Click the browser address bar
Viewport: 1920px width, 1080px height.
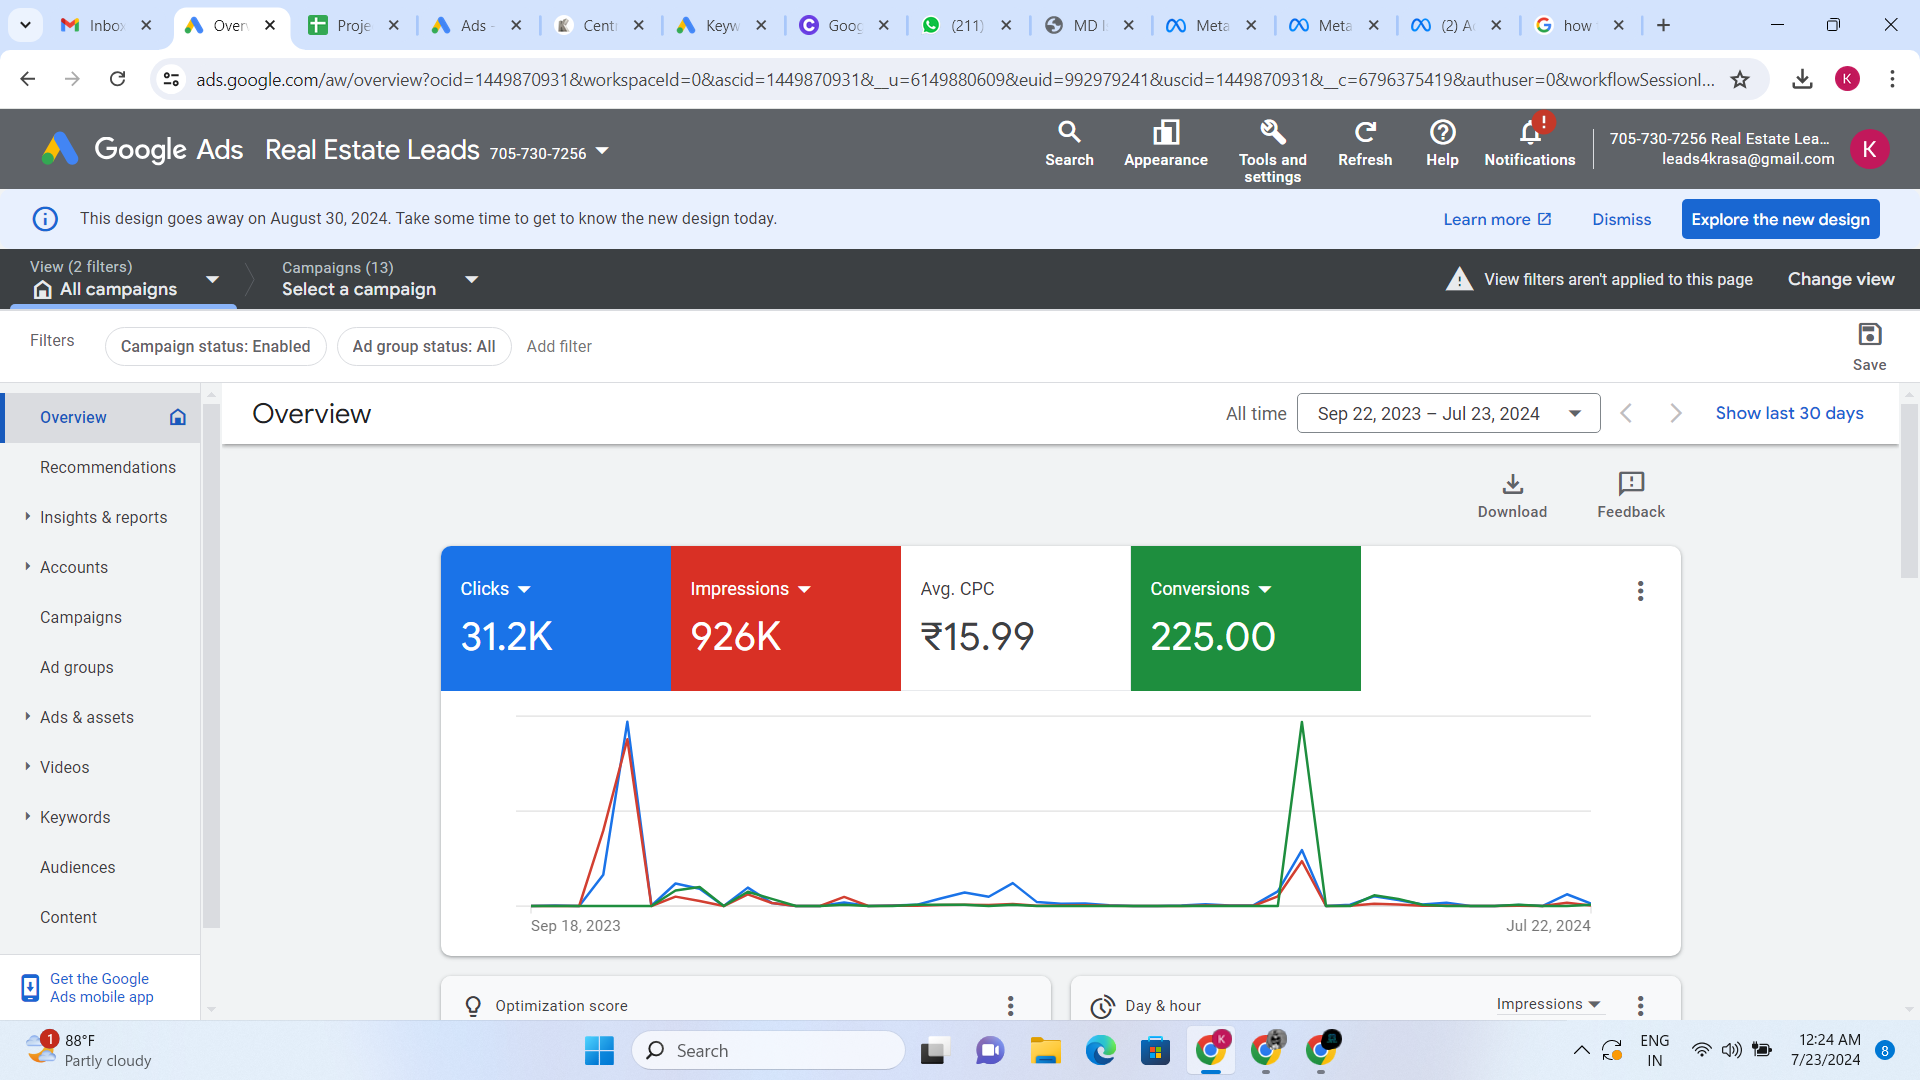[955, 79]
